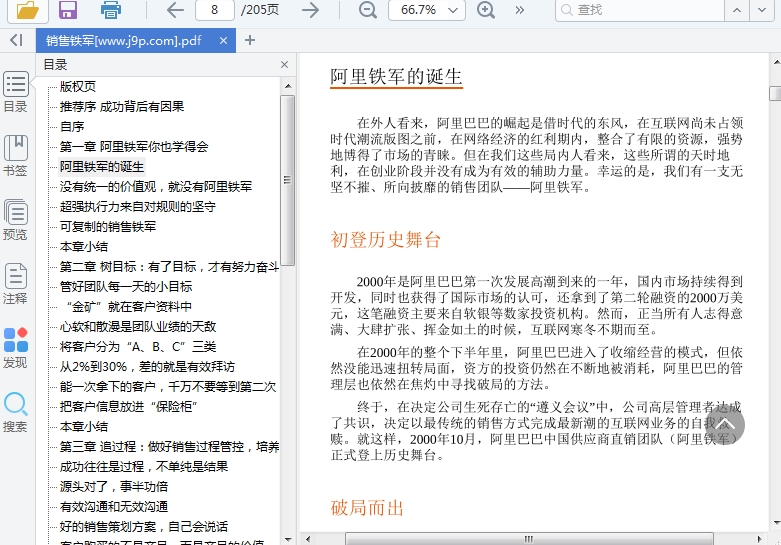This screenshot has height=545, width=781.
Task: Select outline item 推荐序 成功背后有因果
Action: [x=122, y=107]
